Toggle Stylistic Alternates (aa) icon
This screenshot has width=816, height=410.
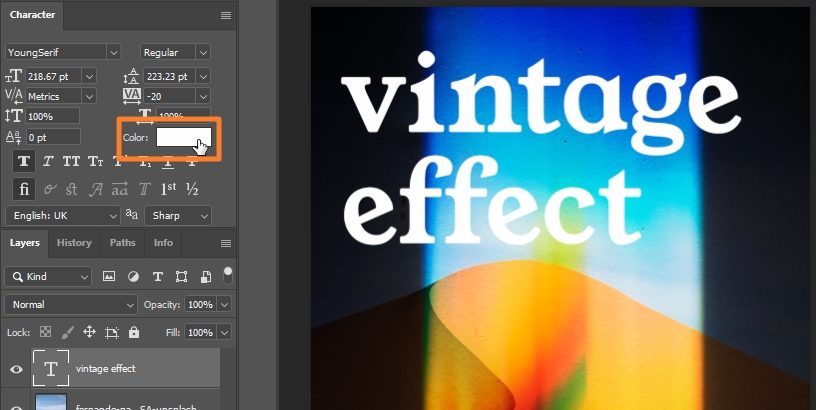click(x=120, y=189)
